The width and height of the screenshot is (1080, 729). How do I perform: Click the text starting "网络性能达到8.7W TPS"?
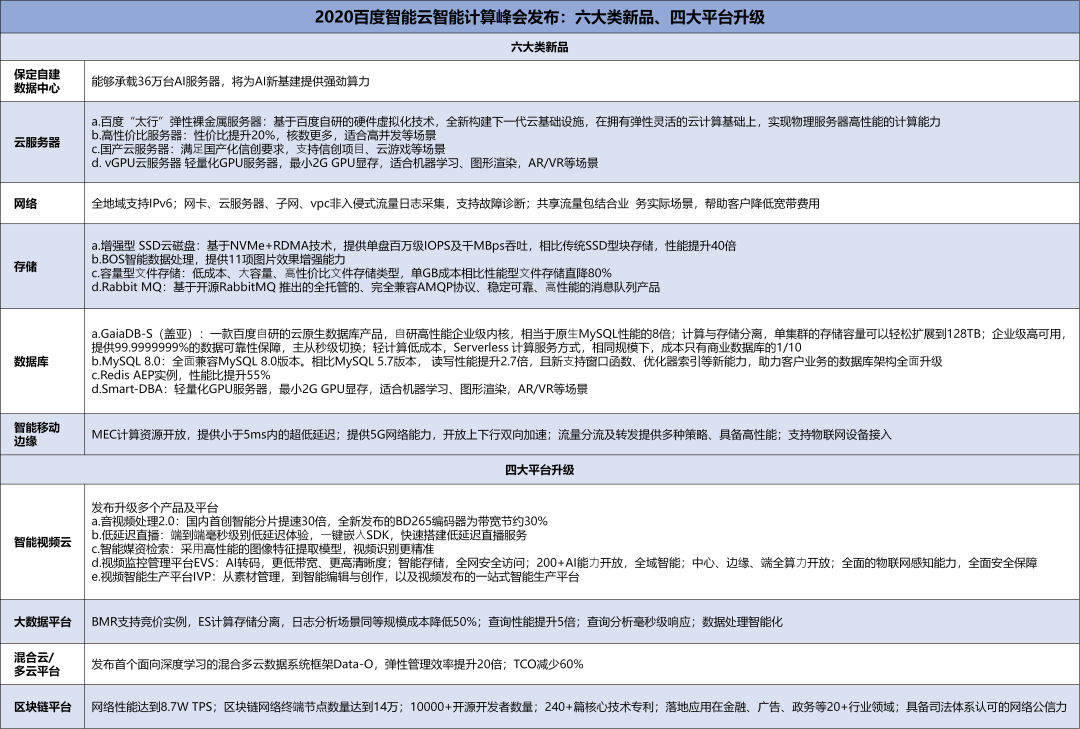click(579, 707)
